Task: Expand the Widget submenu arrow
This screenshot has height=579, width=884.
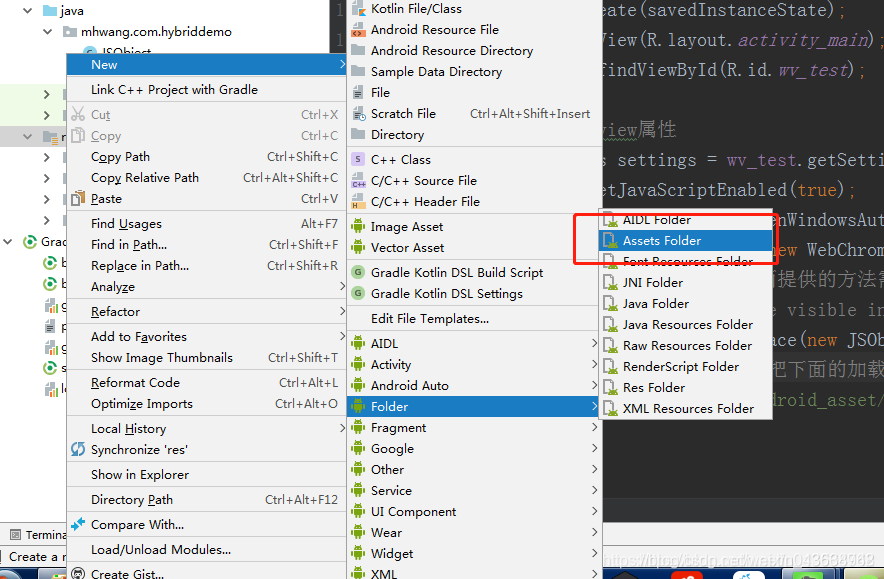Action: (594, 553)
